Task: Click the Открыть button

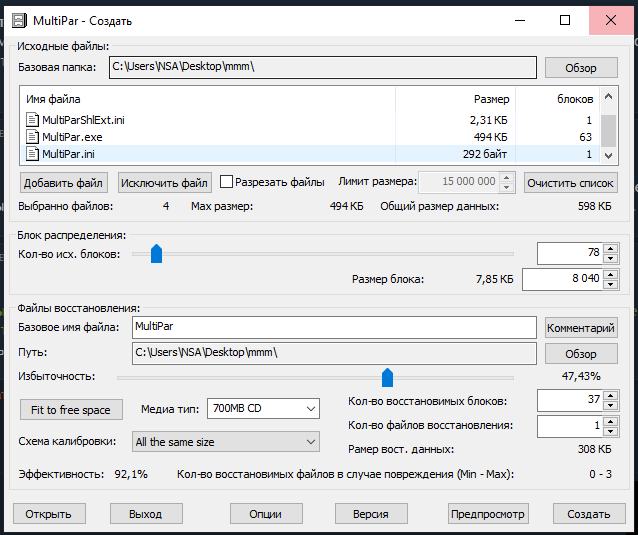Action: point(49,514)
